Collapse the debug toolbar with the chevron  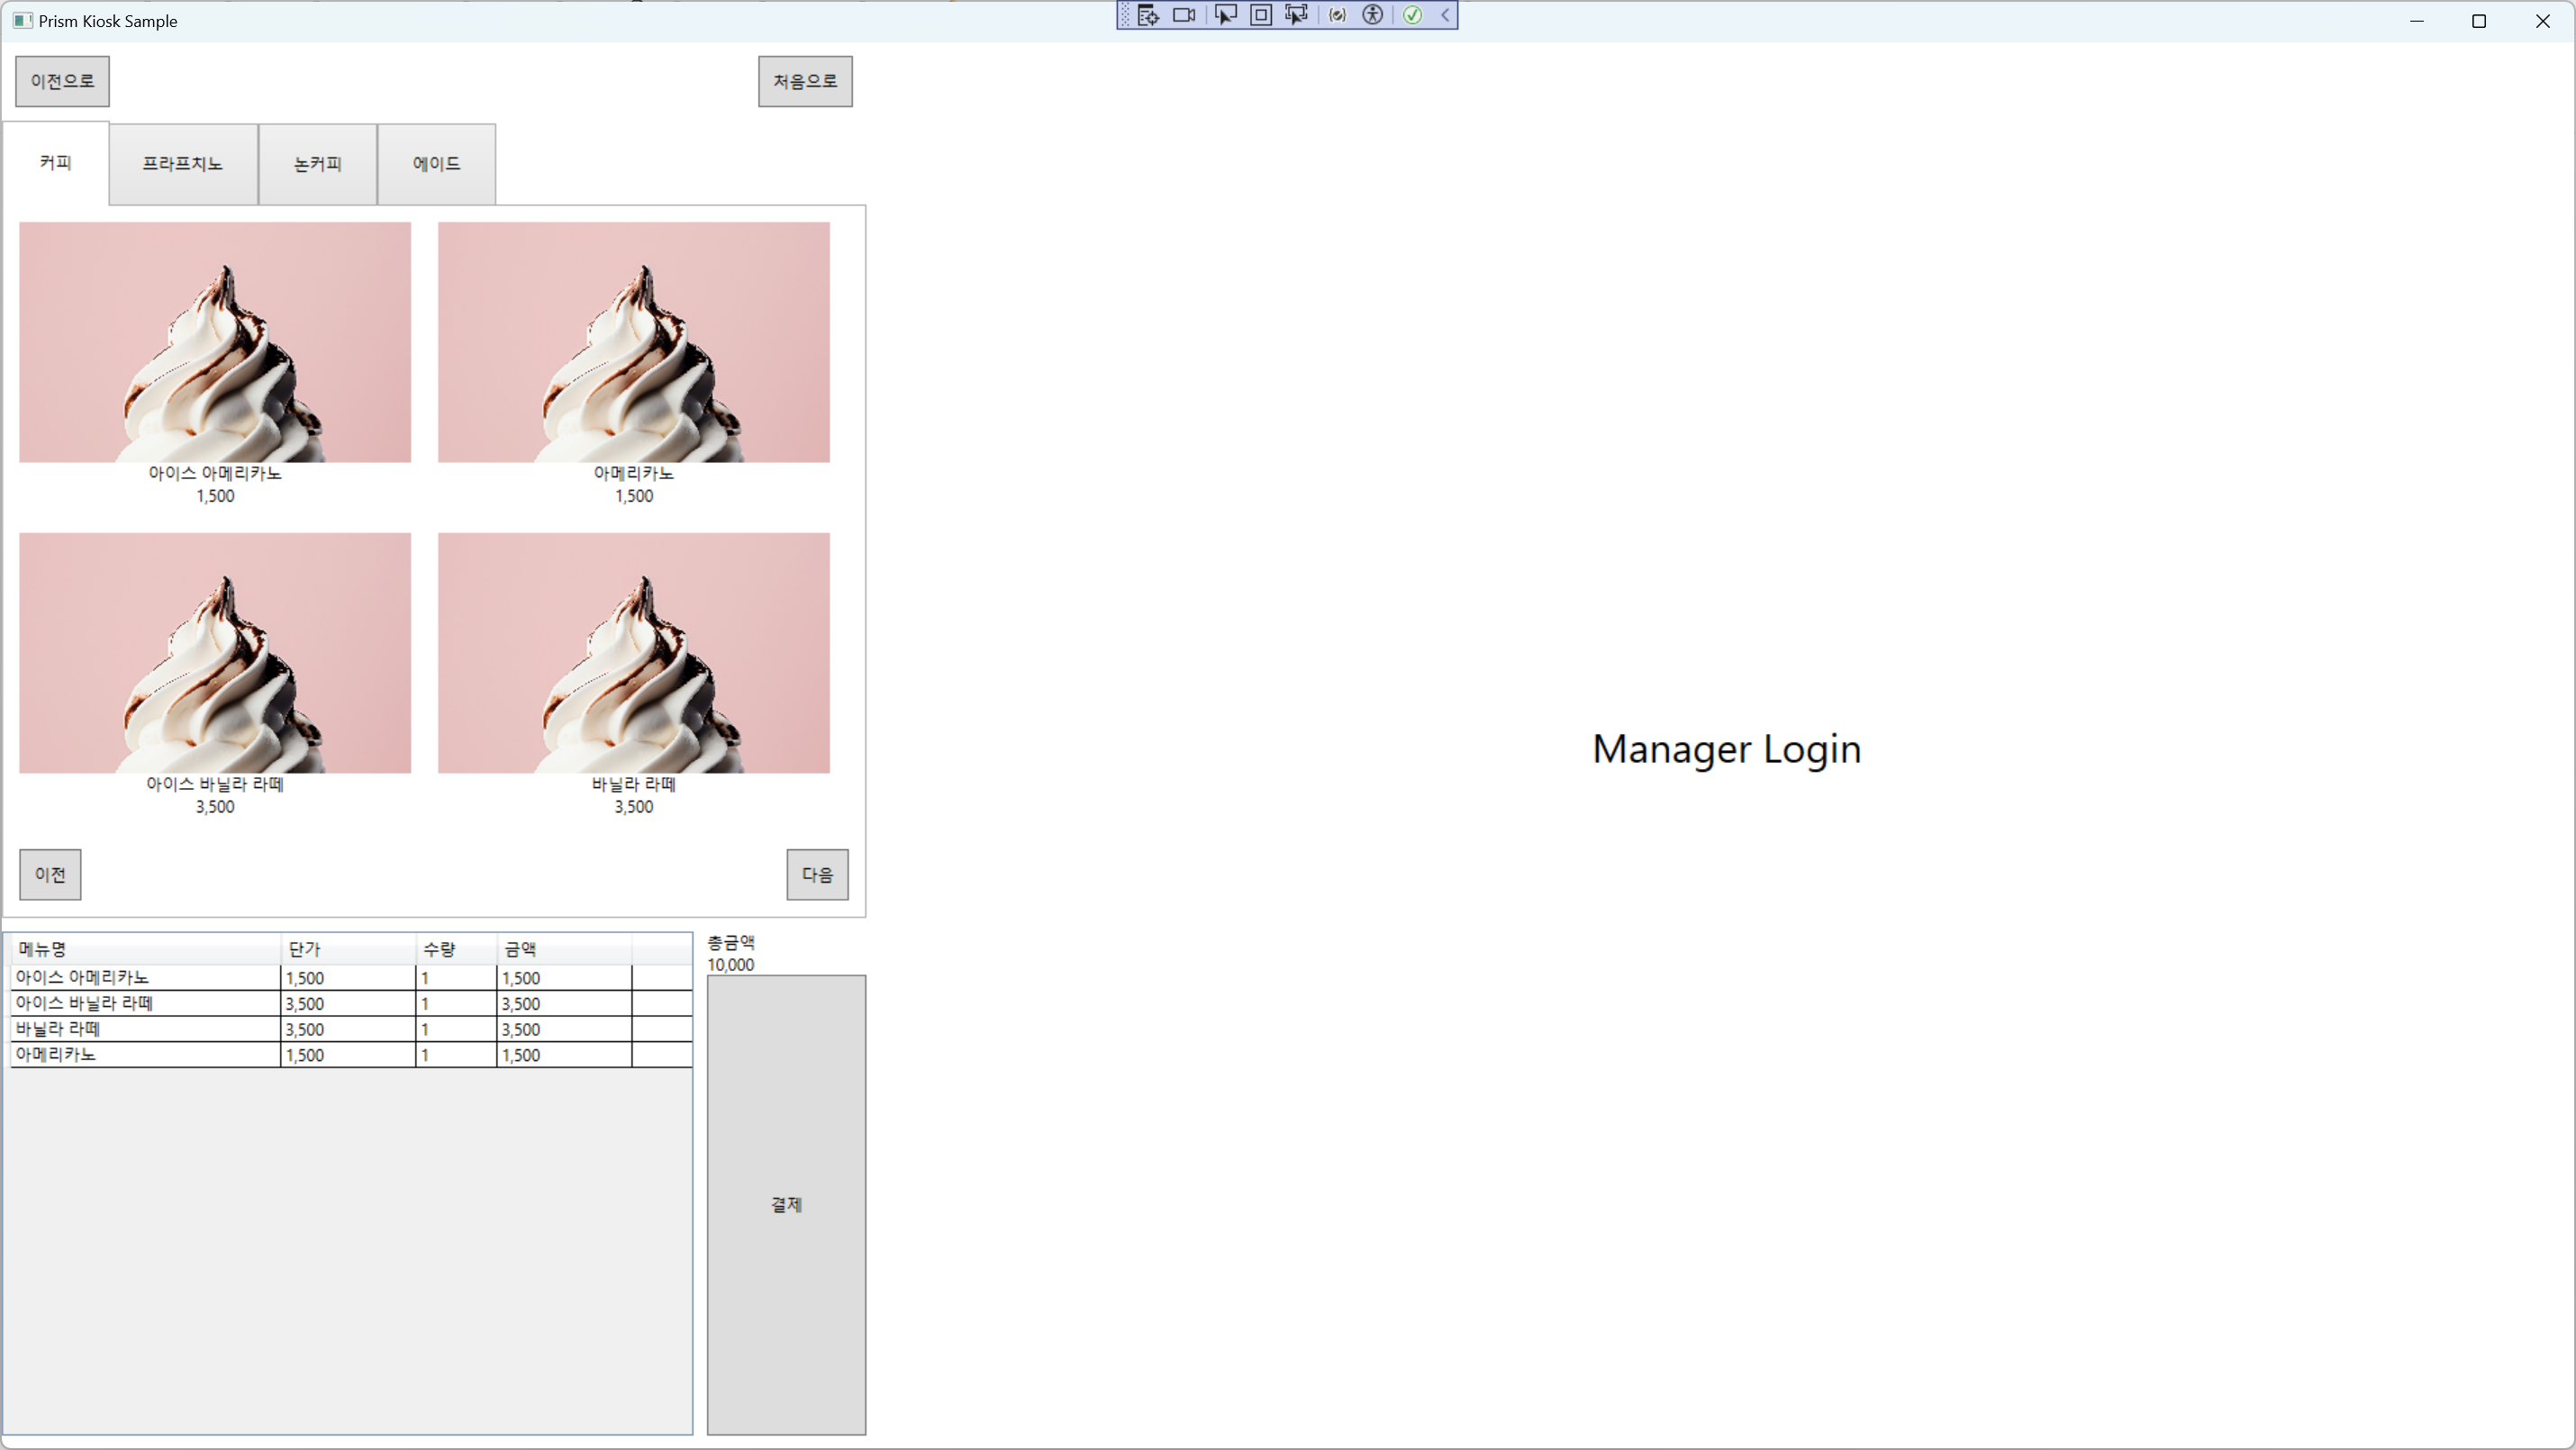tap(1445, 15)
